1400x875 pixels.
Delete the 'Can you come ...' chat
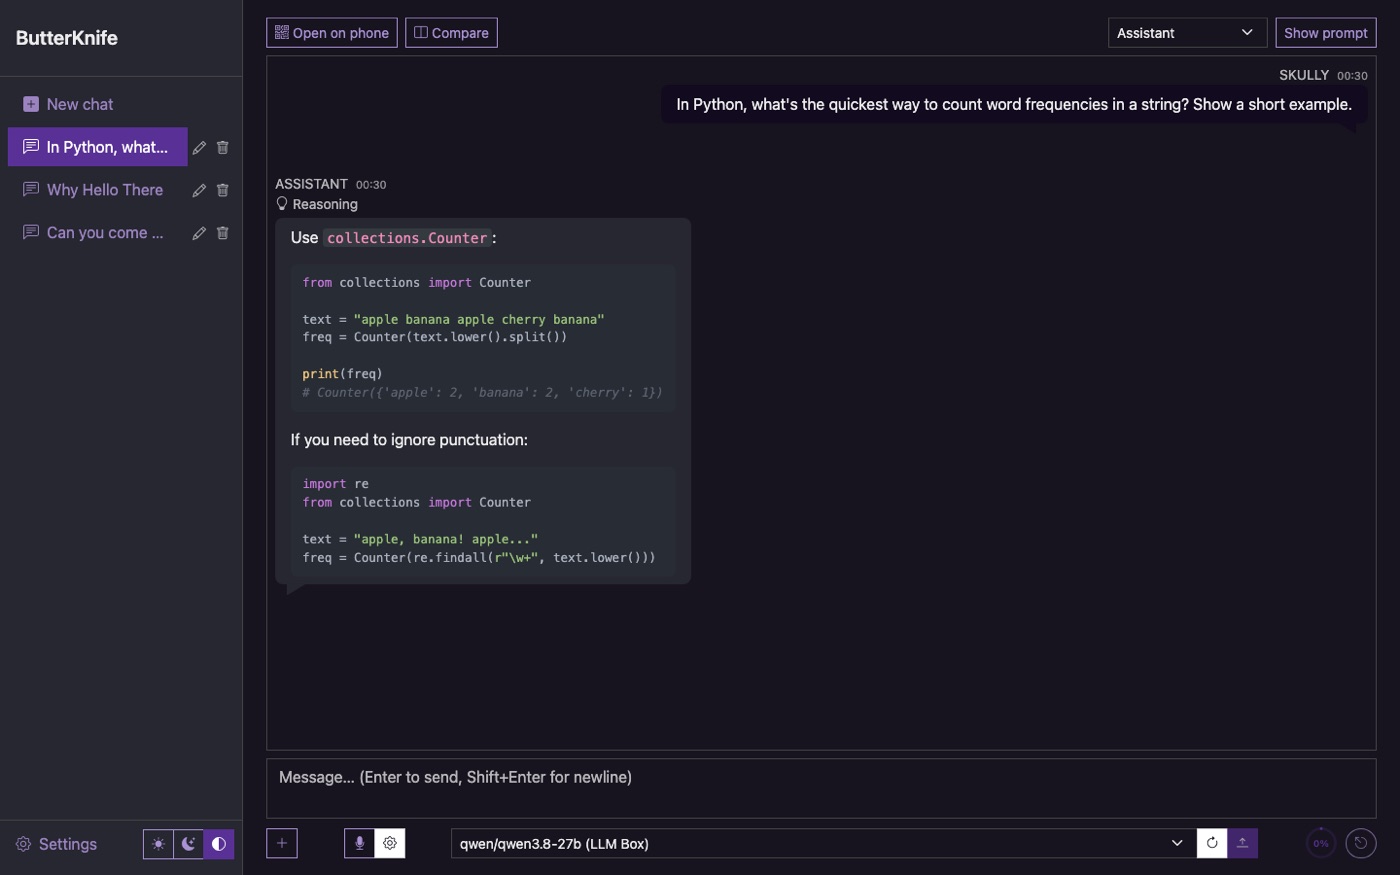click(223, 233)
